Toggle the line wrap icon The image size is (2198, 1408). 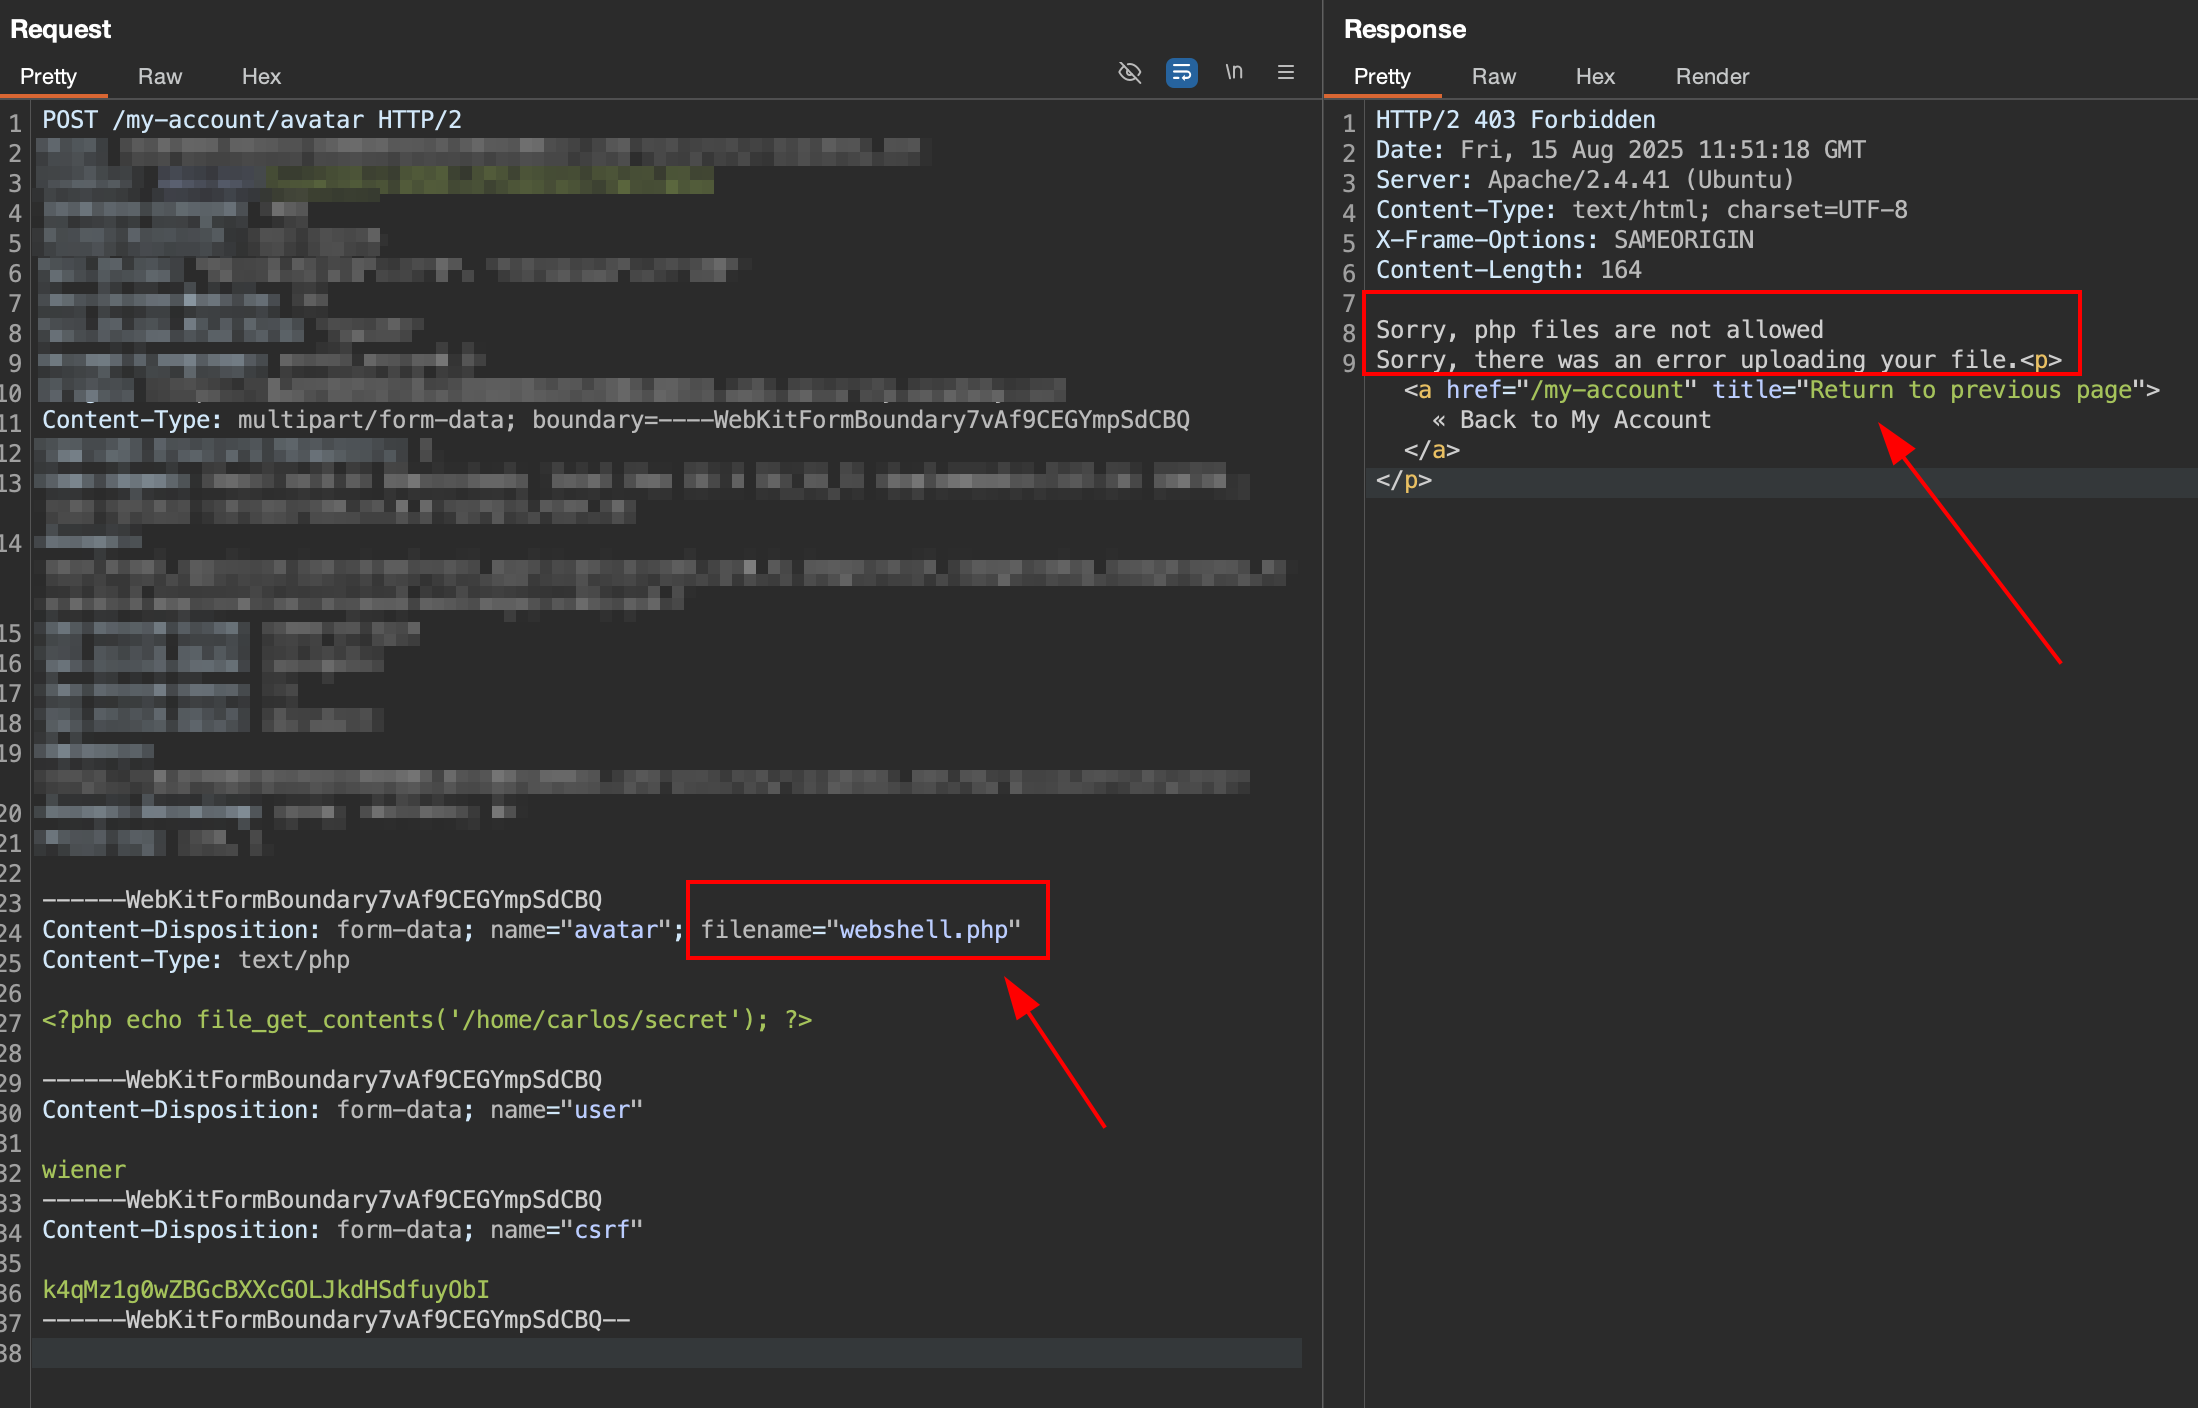1181,72
